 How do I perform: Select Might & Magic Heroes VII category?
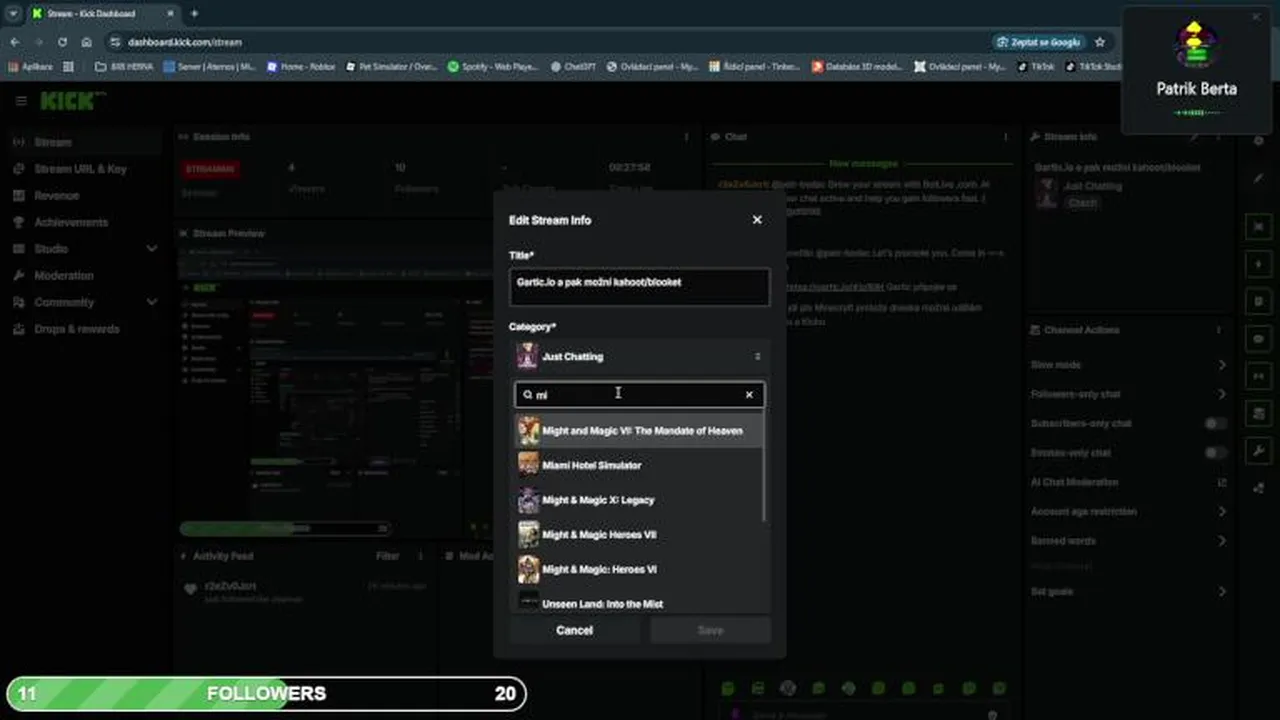(x=638, y=535)
